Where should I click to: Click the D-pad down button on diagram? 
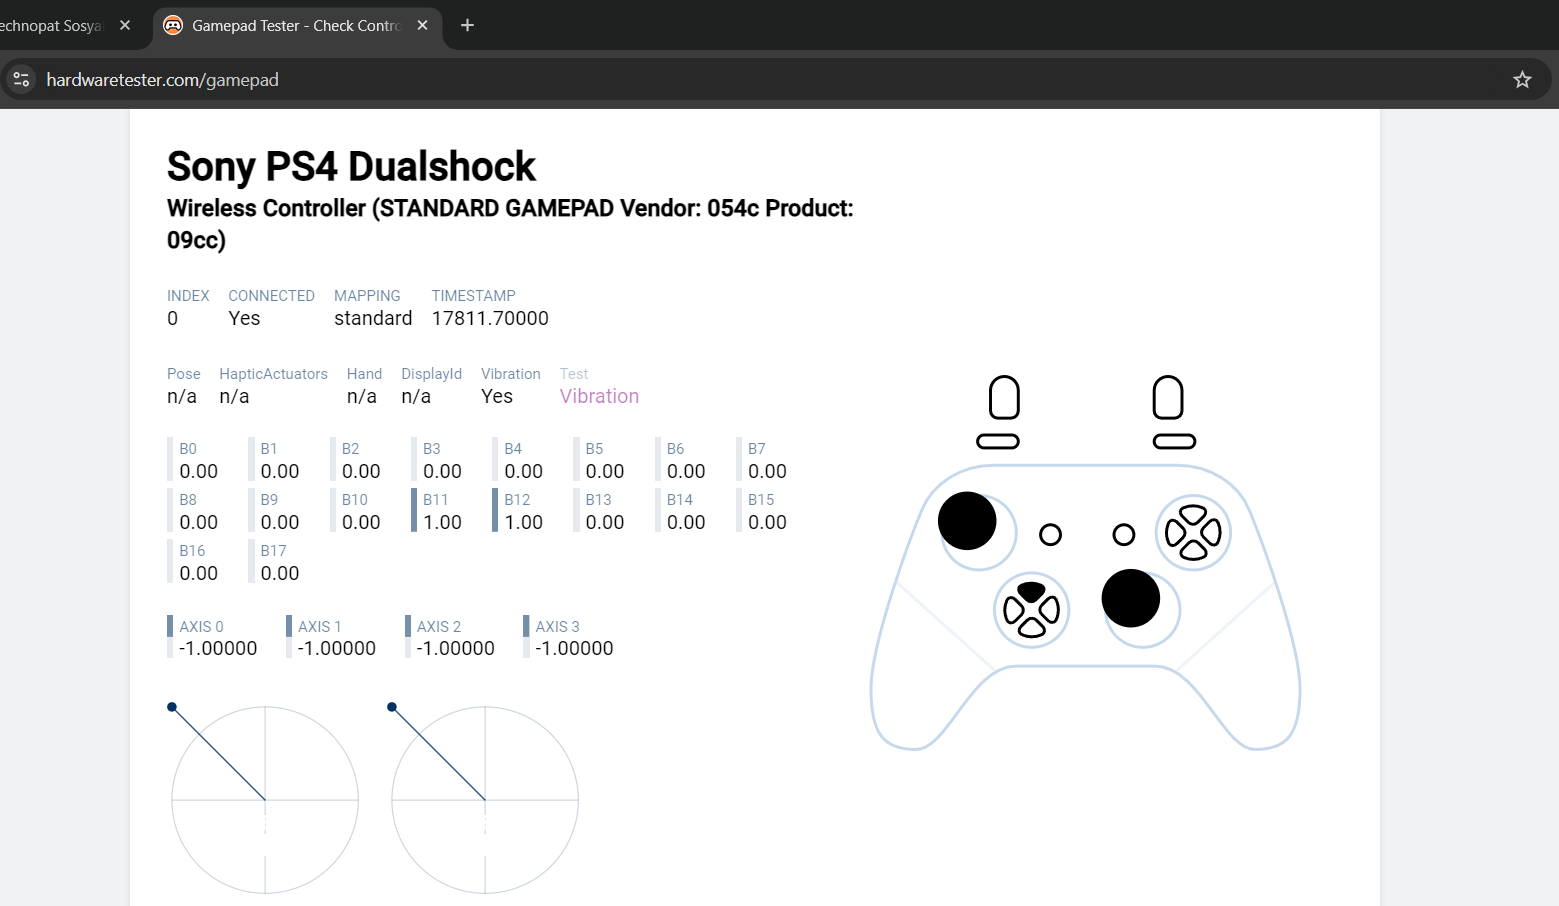tap(1031, 628)
